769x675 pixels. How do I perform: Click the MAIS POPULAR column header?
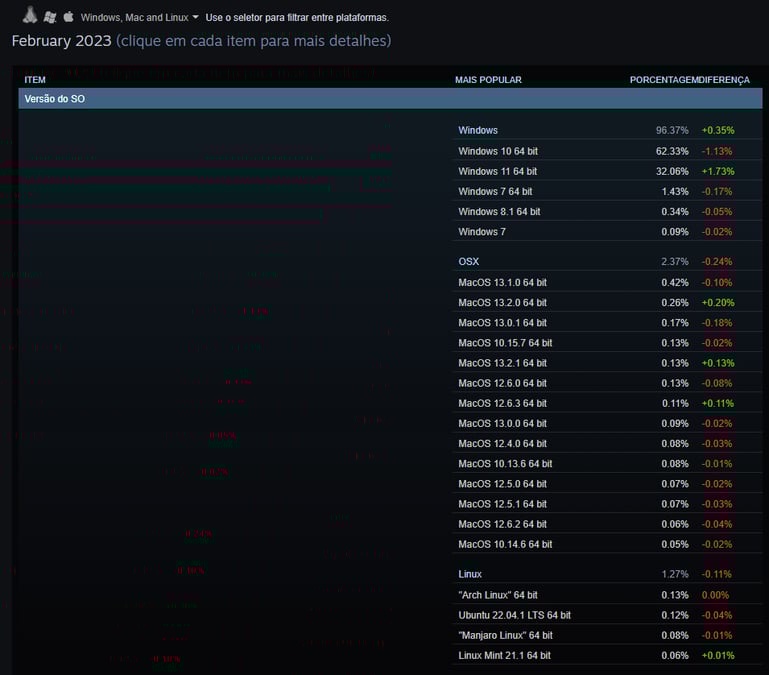[488, 80]
